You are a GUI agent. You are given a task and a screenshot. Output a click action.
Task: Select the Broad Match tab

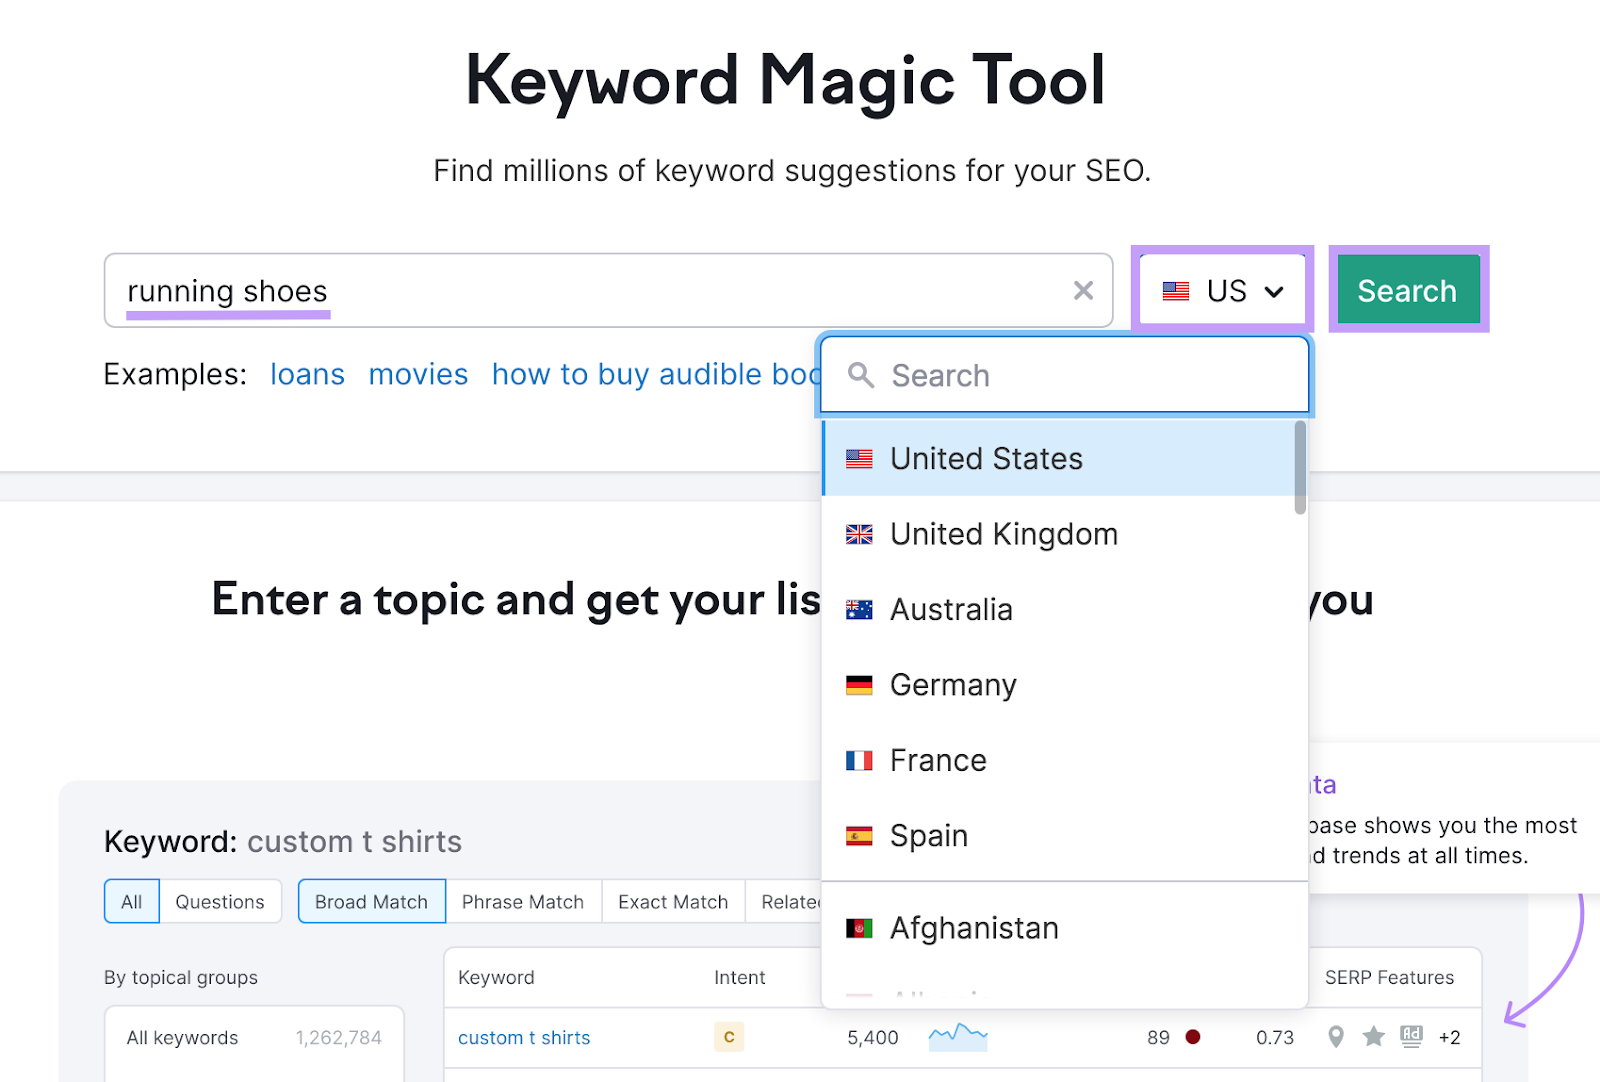tap(372, 902)
